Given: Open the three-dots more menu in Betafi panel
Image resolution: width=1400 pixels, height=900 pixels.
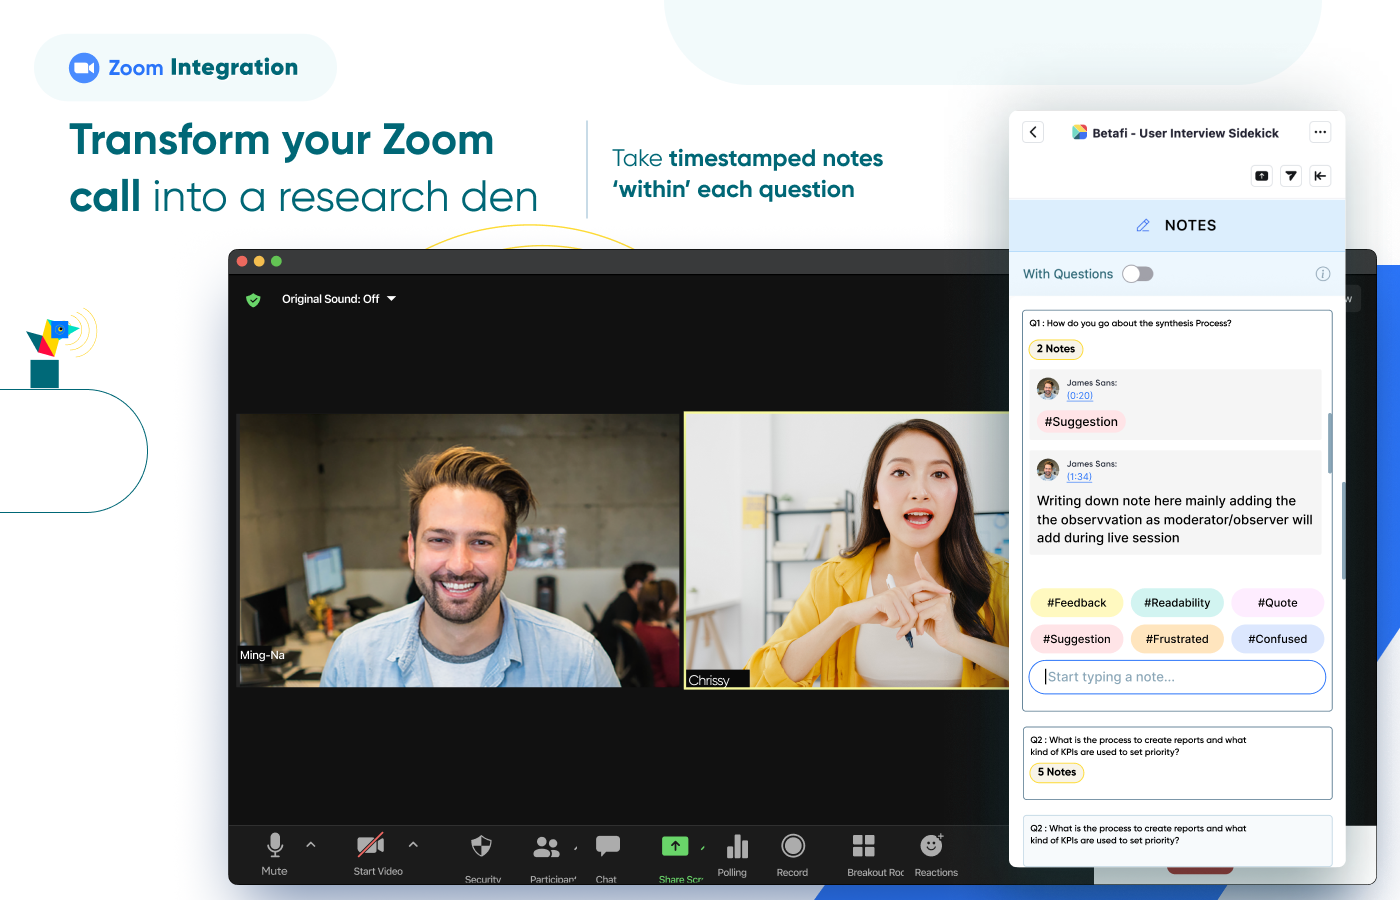Looking at the screenshot, I should point(1320,132).
